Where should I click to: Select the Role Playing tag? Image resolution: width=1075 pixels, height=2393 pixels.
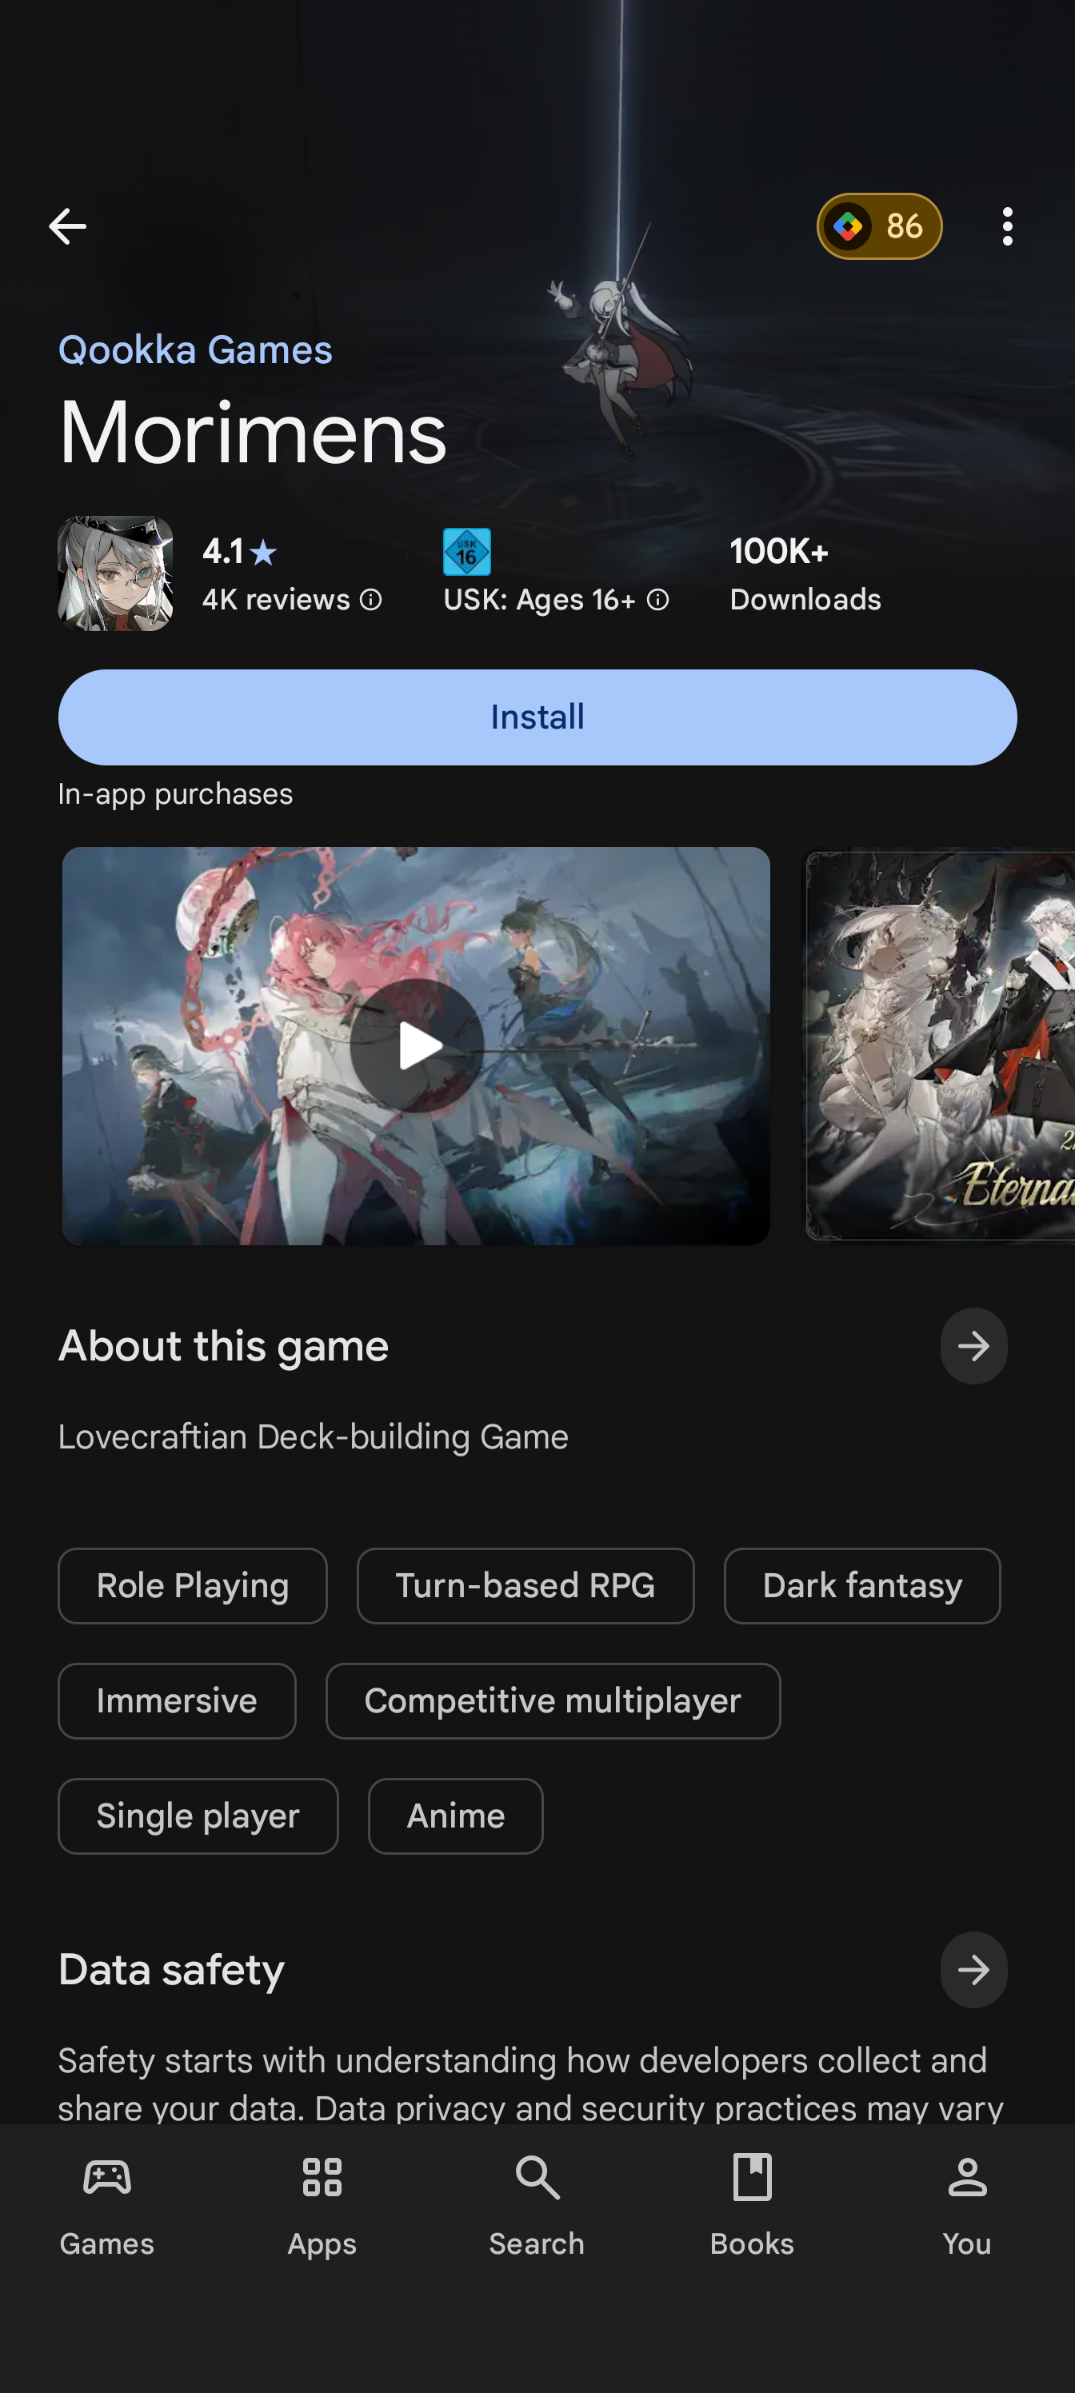tap(193, 1586)
